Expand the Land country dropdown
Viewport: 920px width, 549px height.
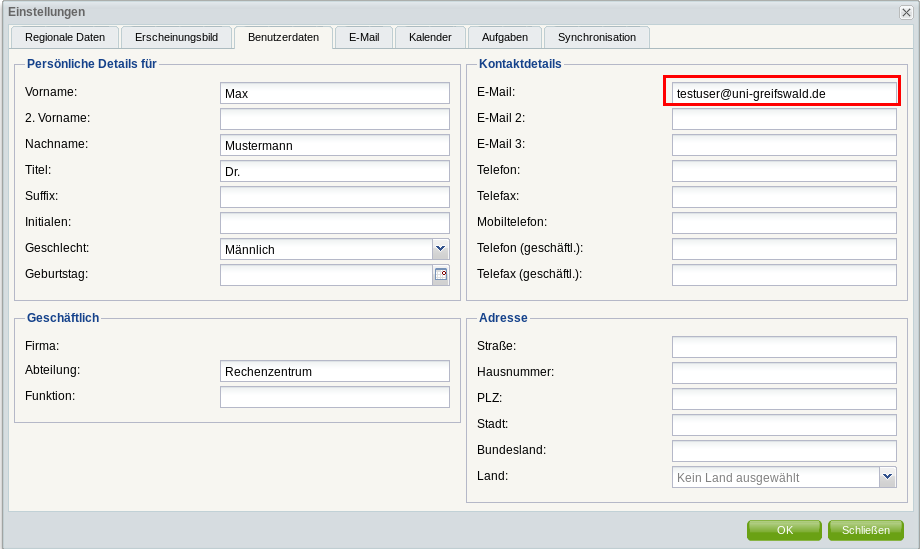tap(887, 477)
